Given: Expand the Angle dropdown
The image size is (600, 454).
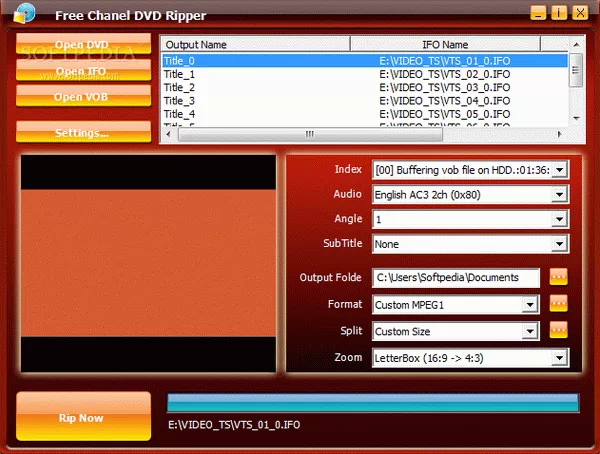Looking at the screenshot, I should pyautogui.click(x=559, y=218).
